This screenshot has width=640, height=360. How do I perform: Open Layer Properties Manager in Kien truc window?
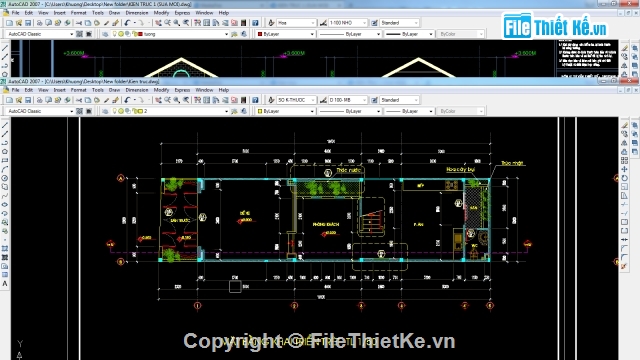(x=105, y=111)
